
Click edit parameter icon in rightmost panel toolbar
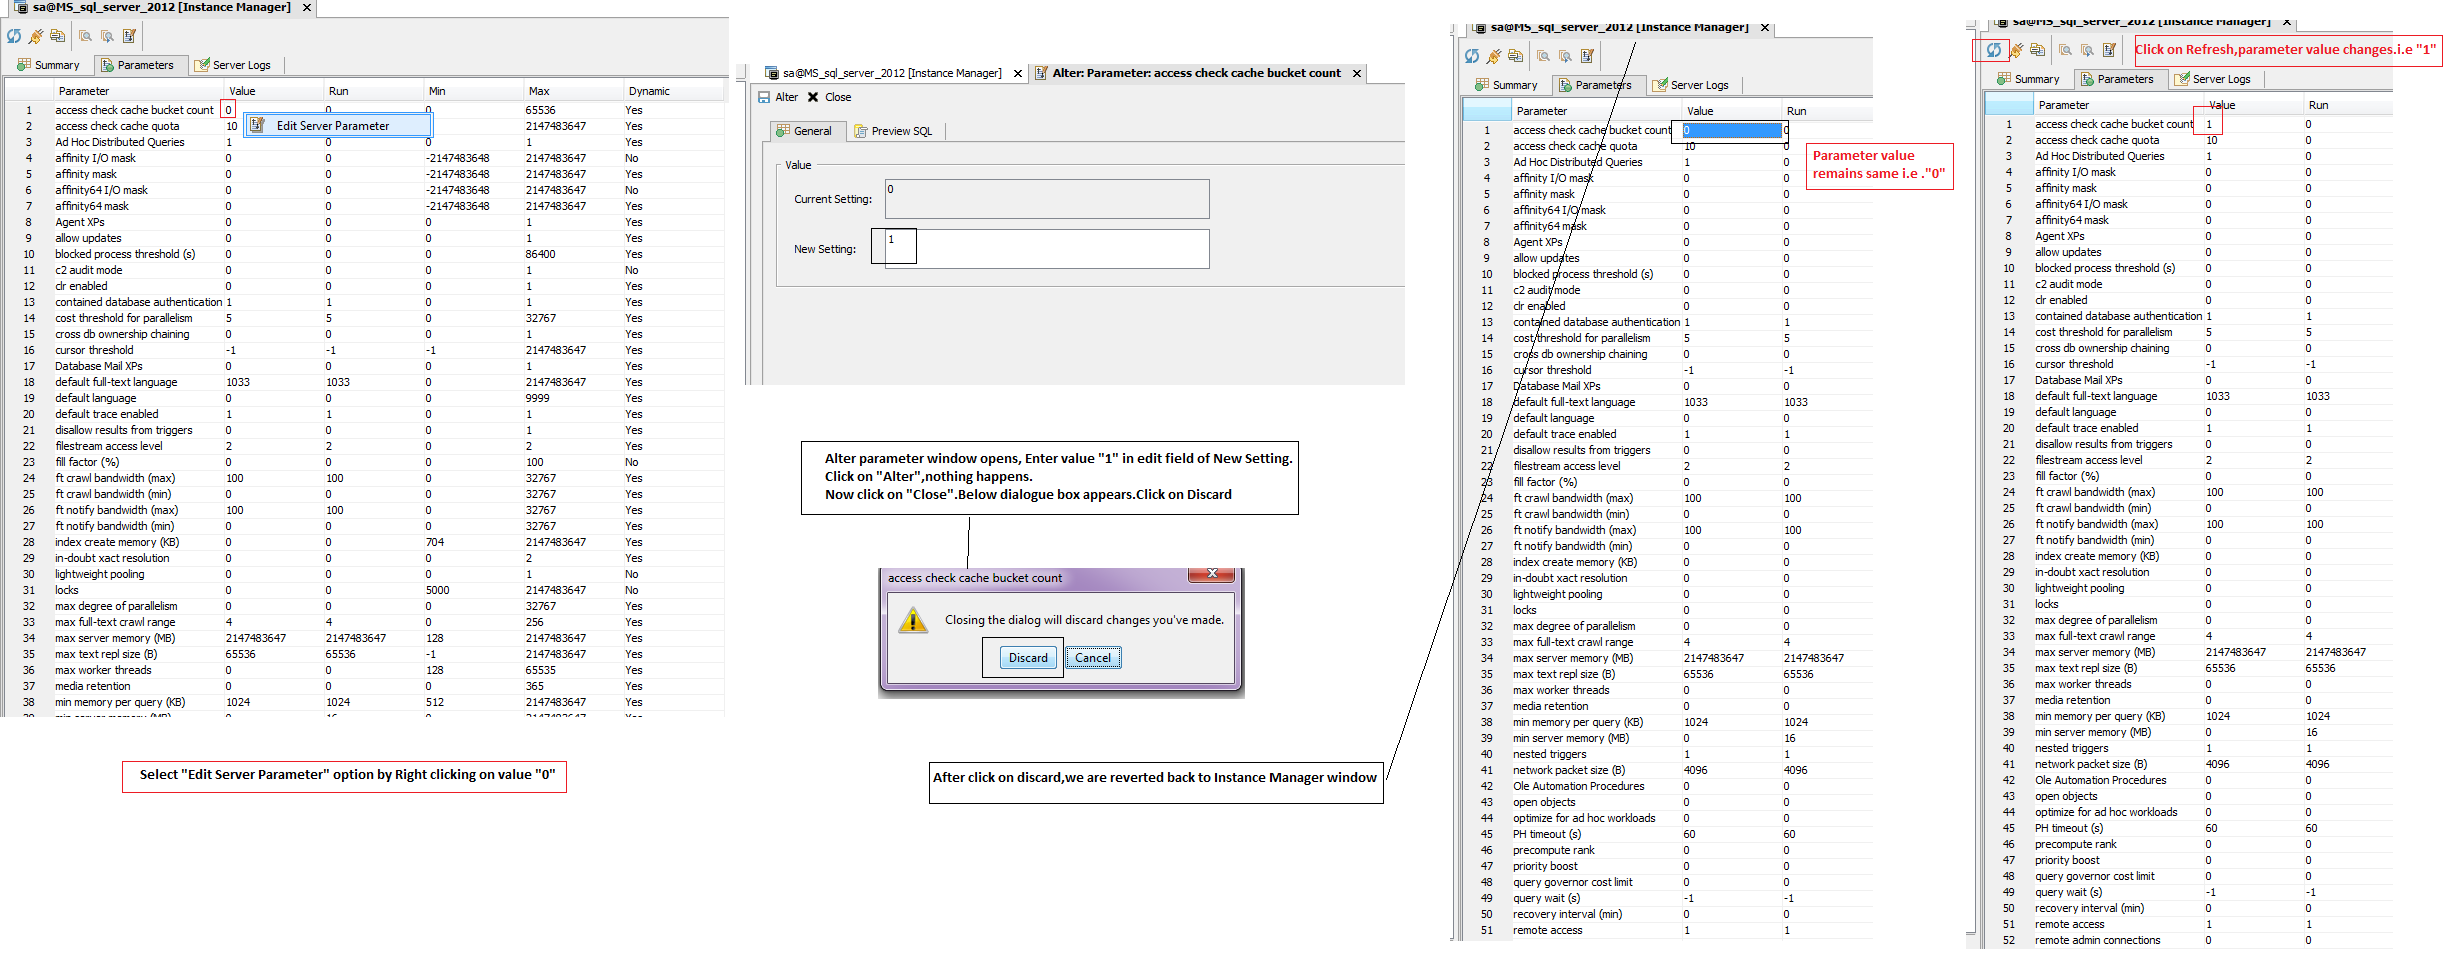click(x=2109, y=50)
